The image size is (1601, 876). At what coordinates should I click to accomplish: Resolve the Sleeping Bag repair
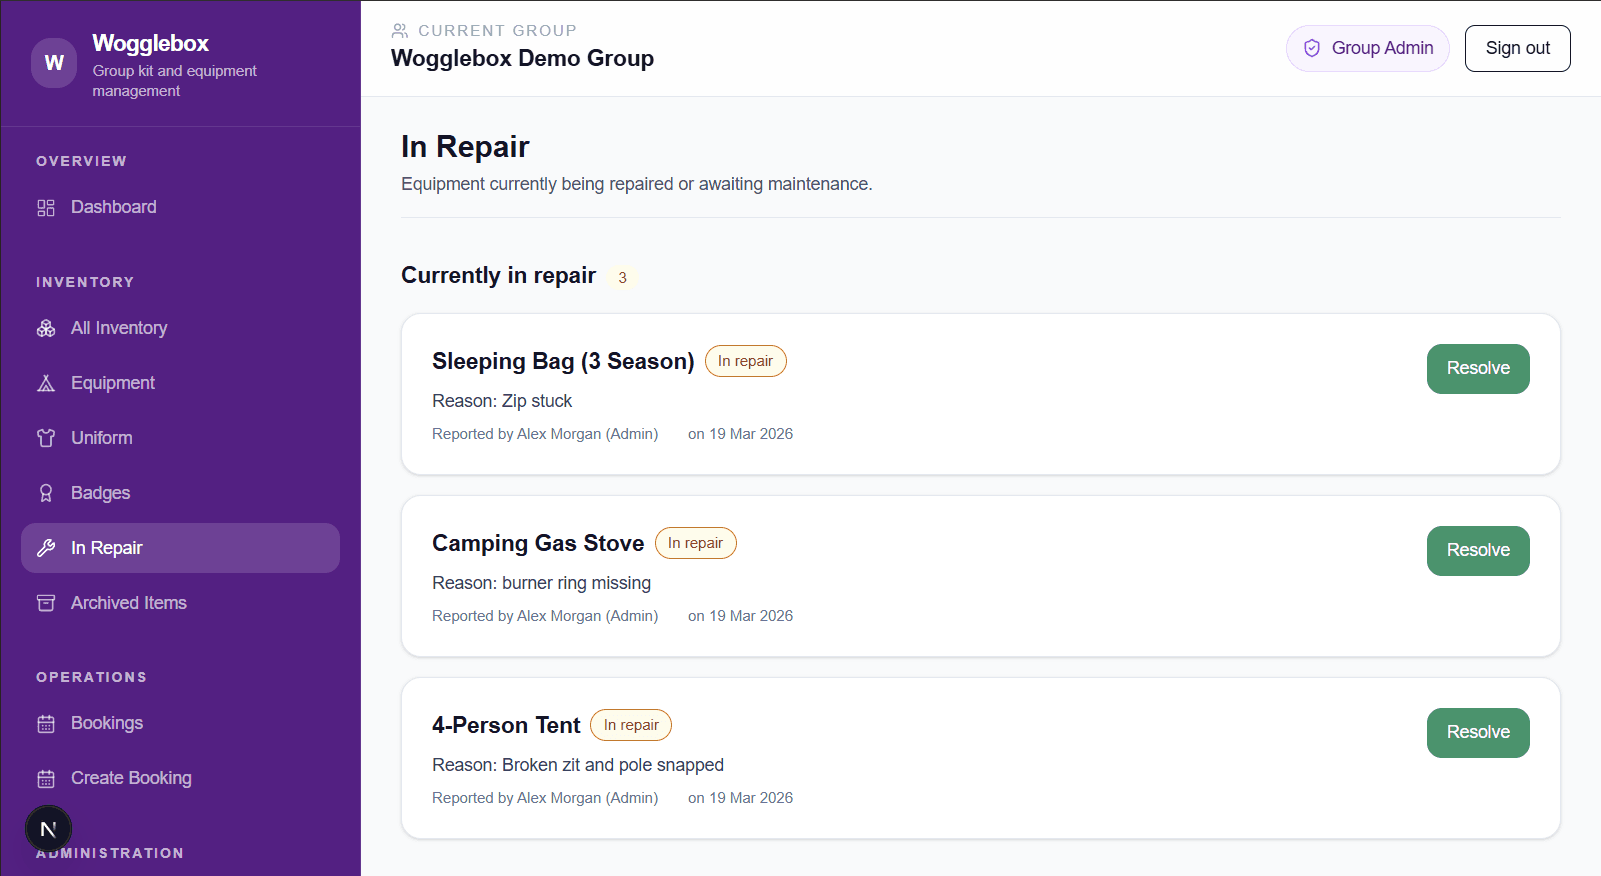point(1477,368)
